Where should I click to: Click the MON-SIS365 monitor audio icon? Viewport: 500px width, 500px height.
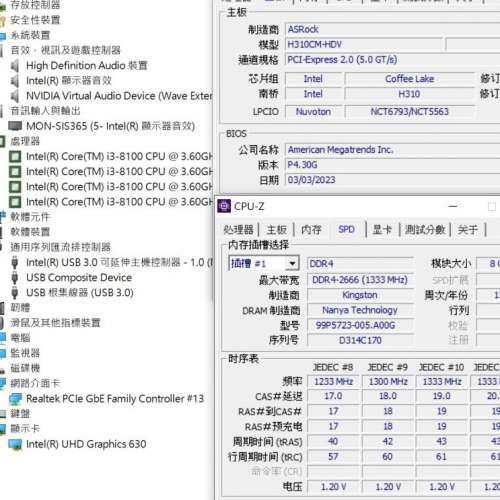(15, 126)
